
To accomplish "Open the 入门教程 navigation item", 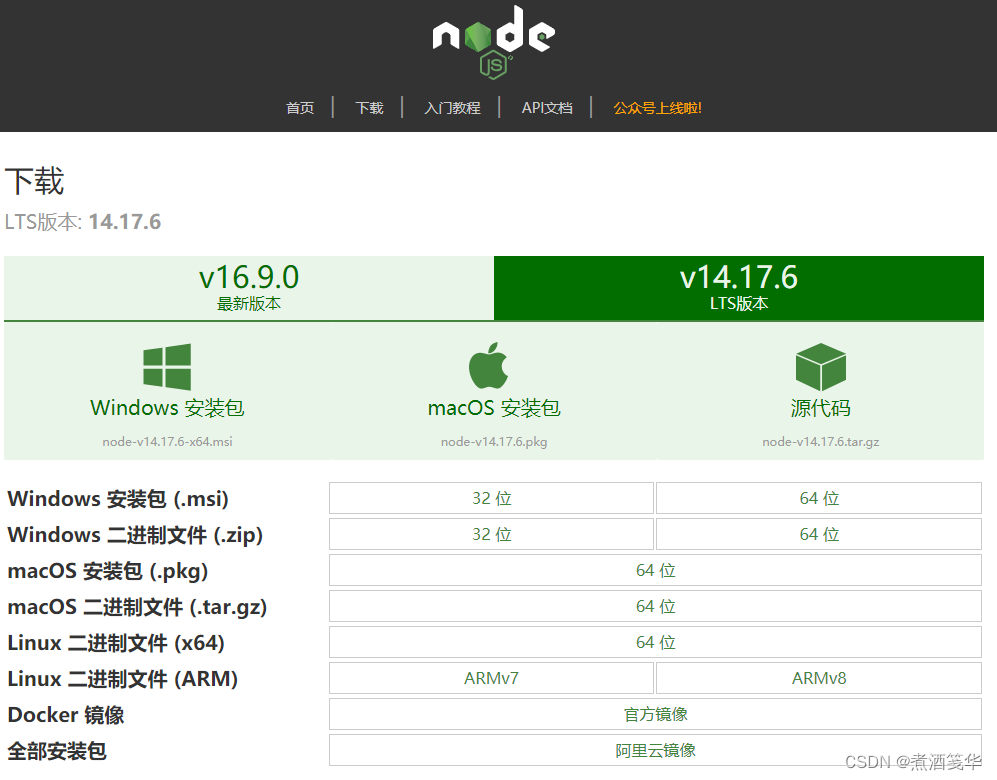I will (x=452, y=108).
